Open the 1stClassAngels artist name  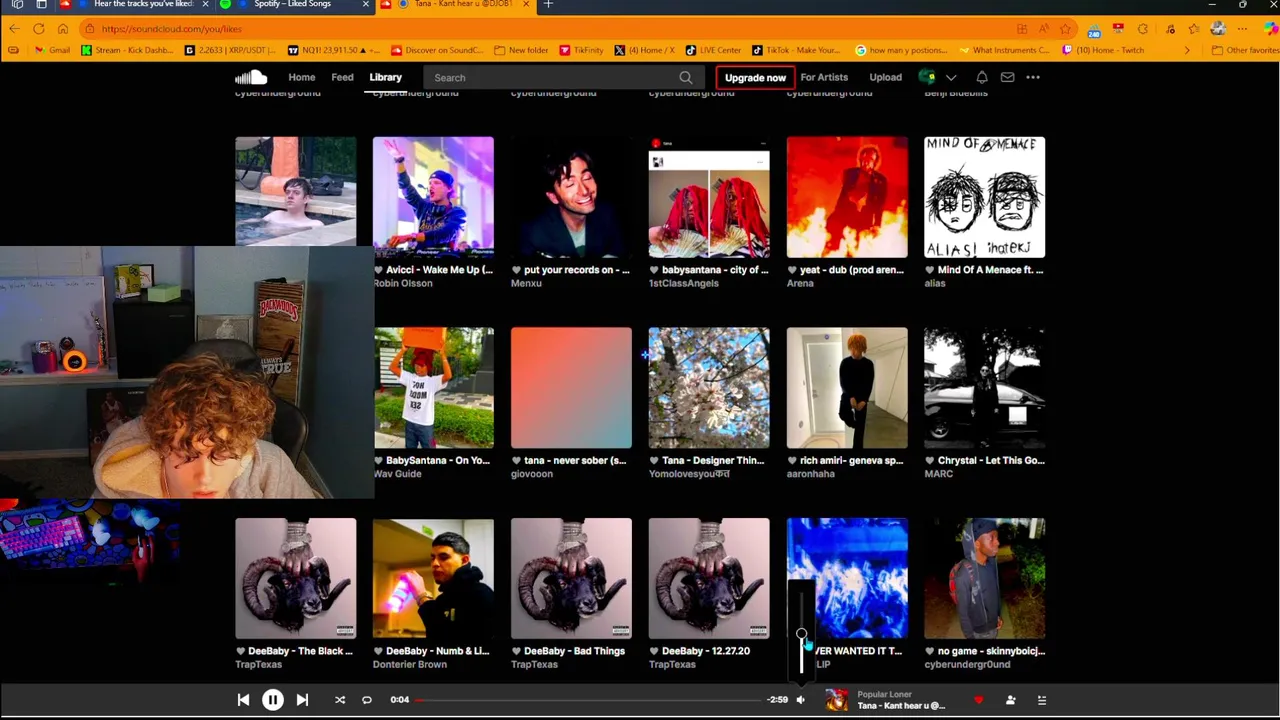(x=684, y=283)
